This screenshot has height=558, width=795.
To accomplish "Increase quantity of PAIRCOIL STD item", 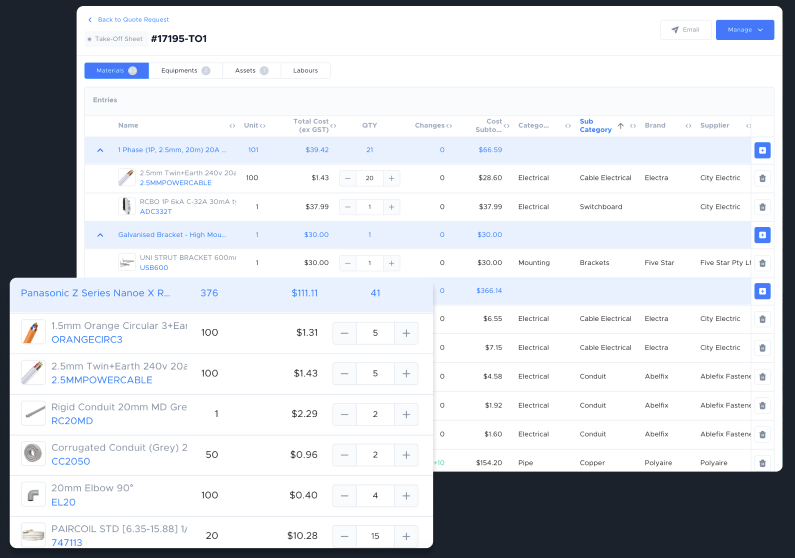I will click(406, 536).
